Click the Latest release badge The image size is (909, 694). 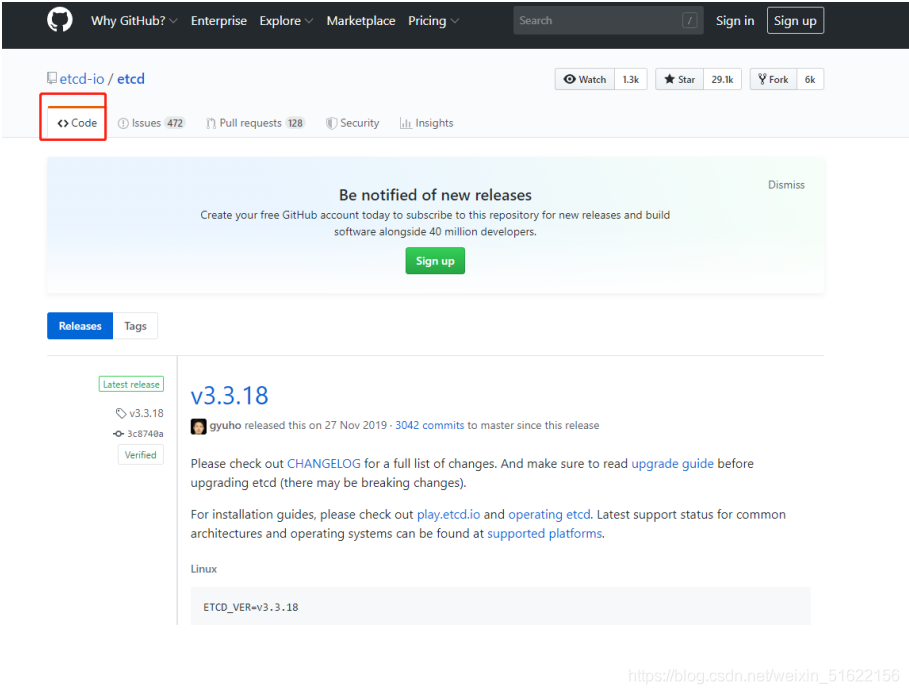coord(131,384)
